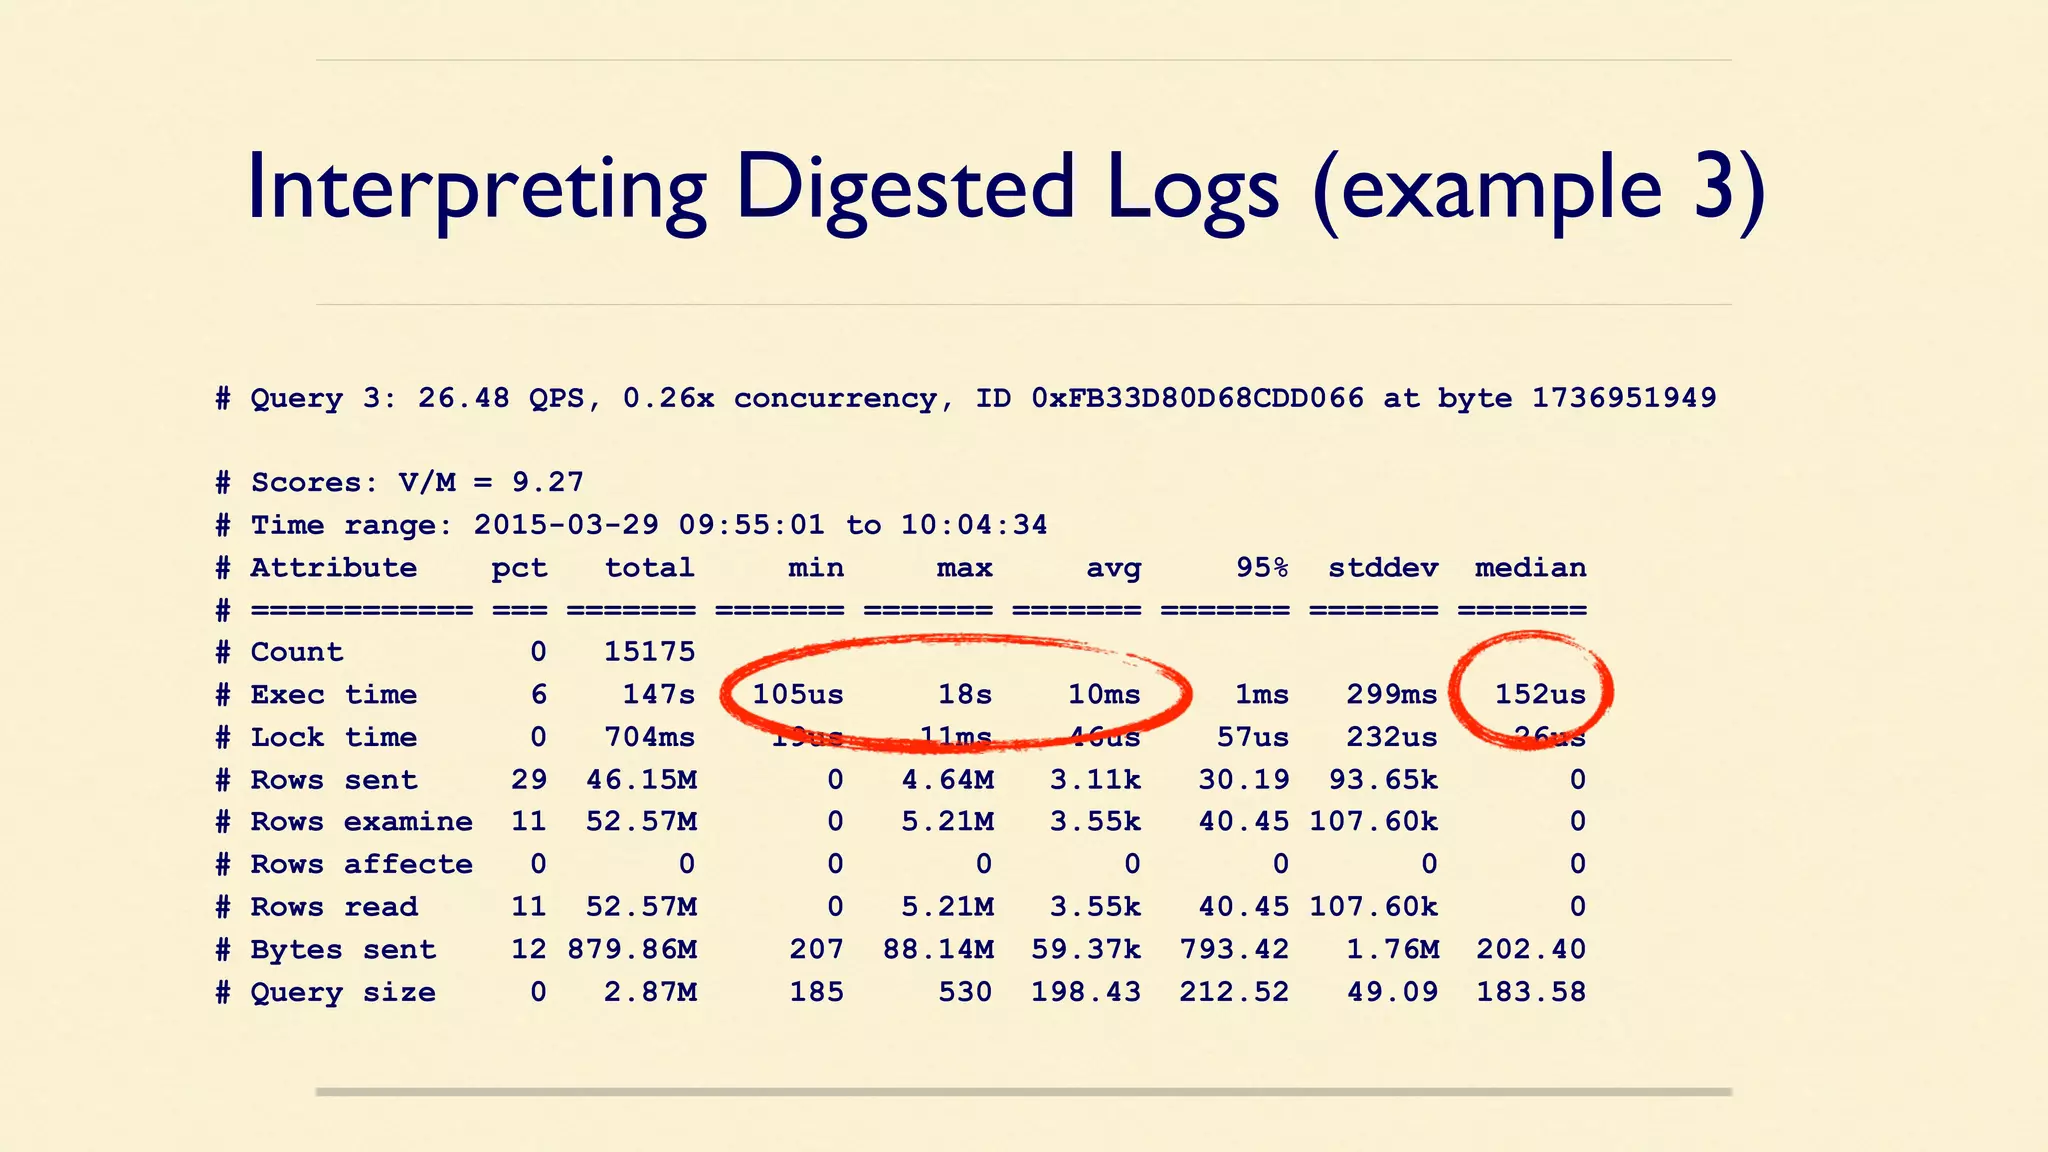Click the Bytes sent median '202.40'

coord(1531,949)
